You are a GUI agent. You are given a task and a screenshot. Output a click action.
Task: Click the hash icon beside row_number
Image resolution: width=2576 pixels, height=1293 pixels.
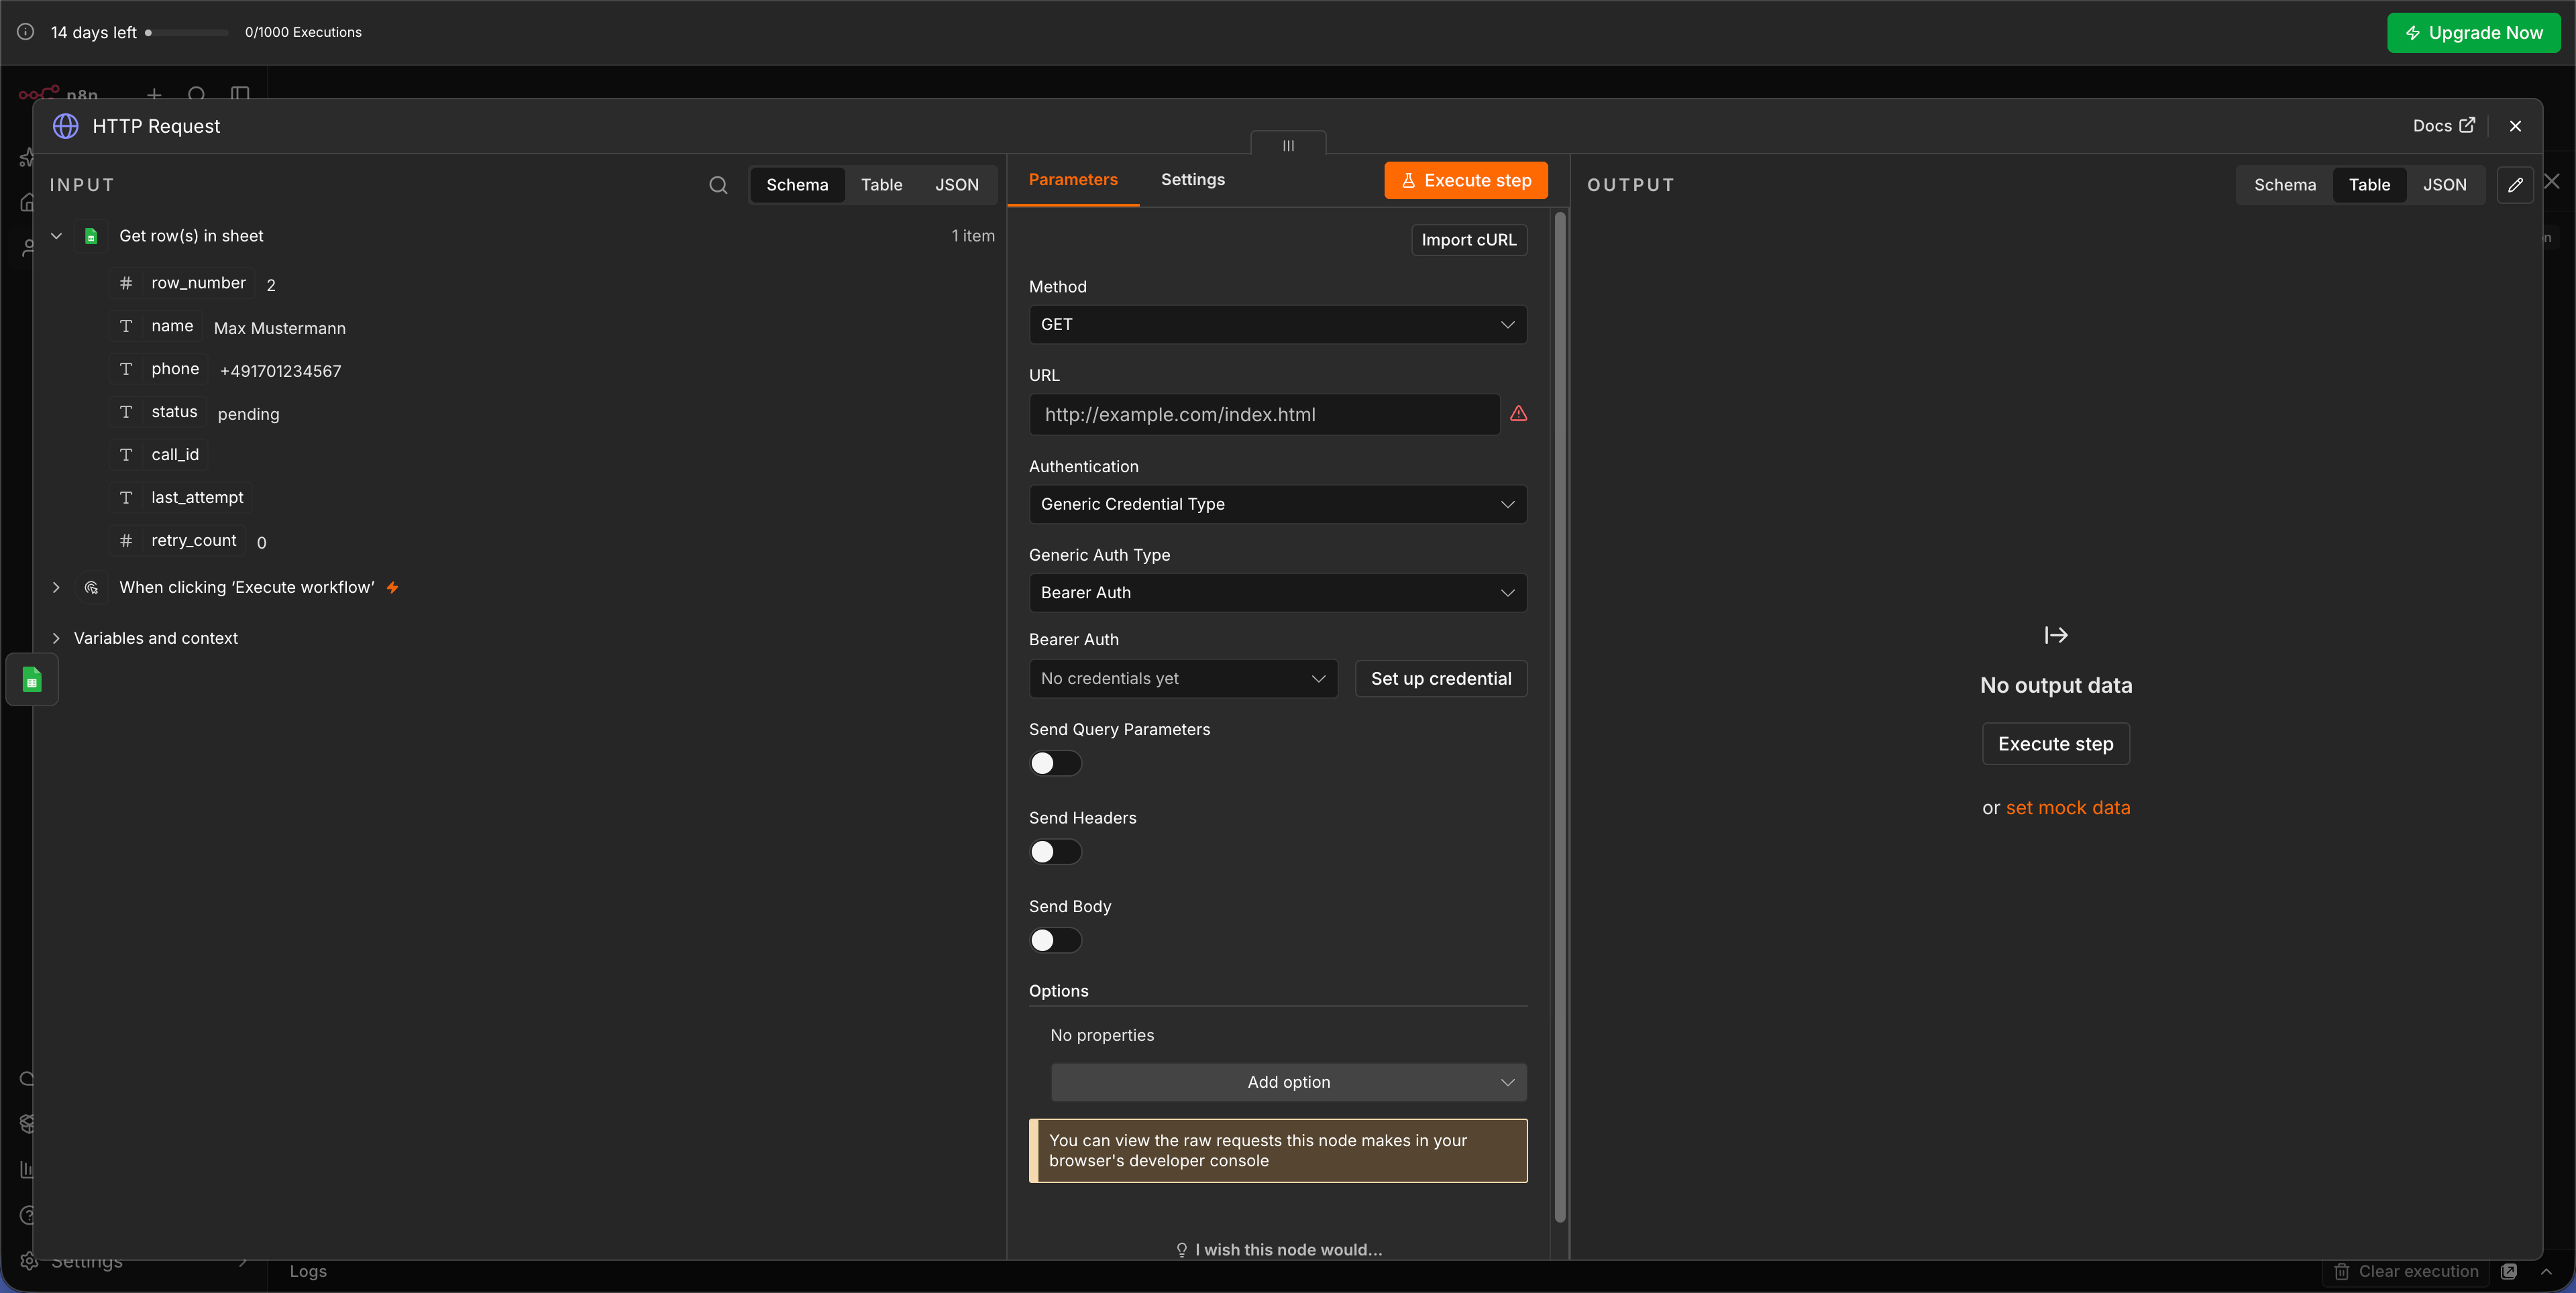click(x=126, y=283)
